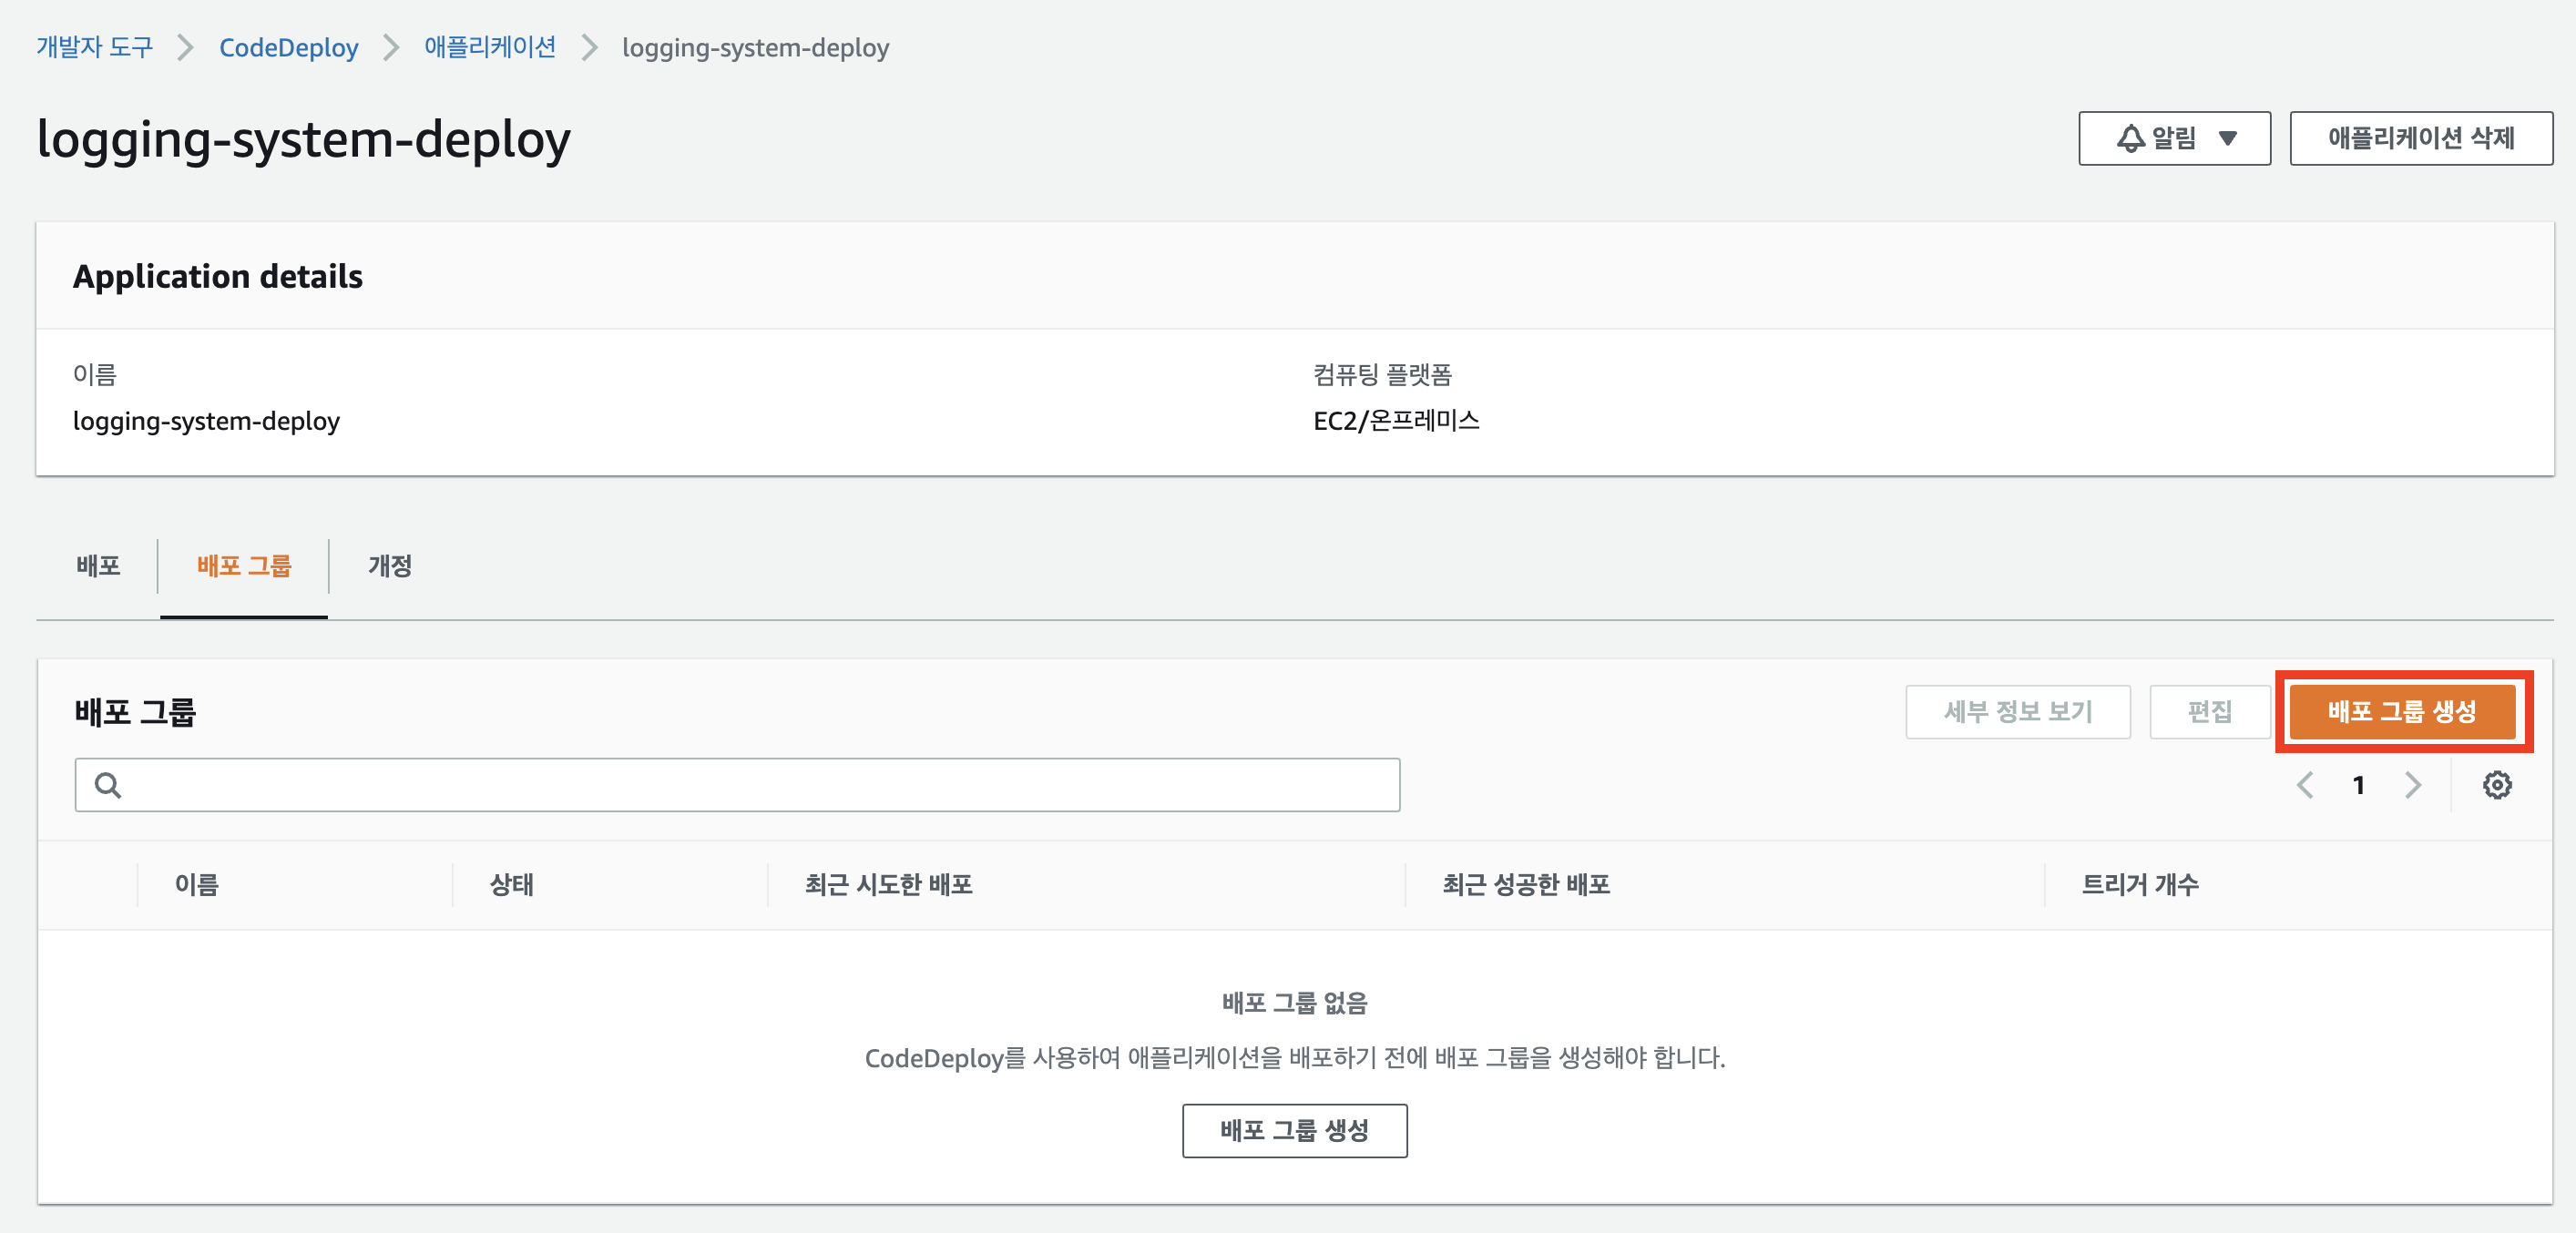Click the 편집 button
The height and width of the screenshot is (1233, 2576).
click(2209, 711)
